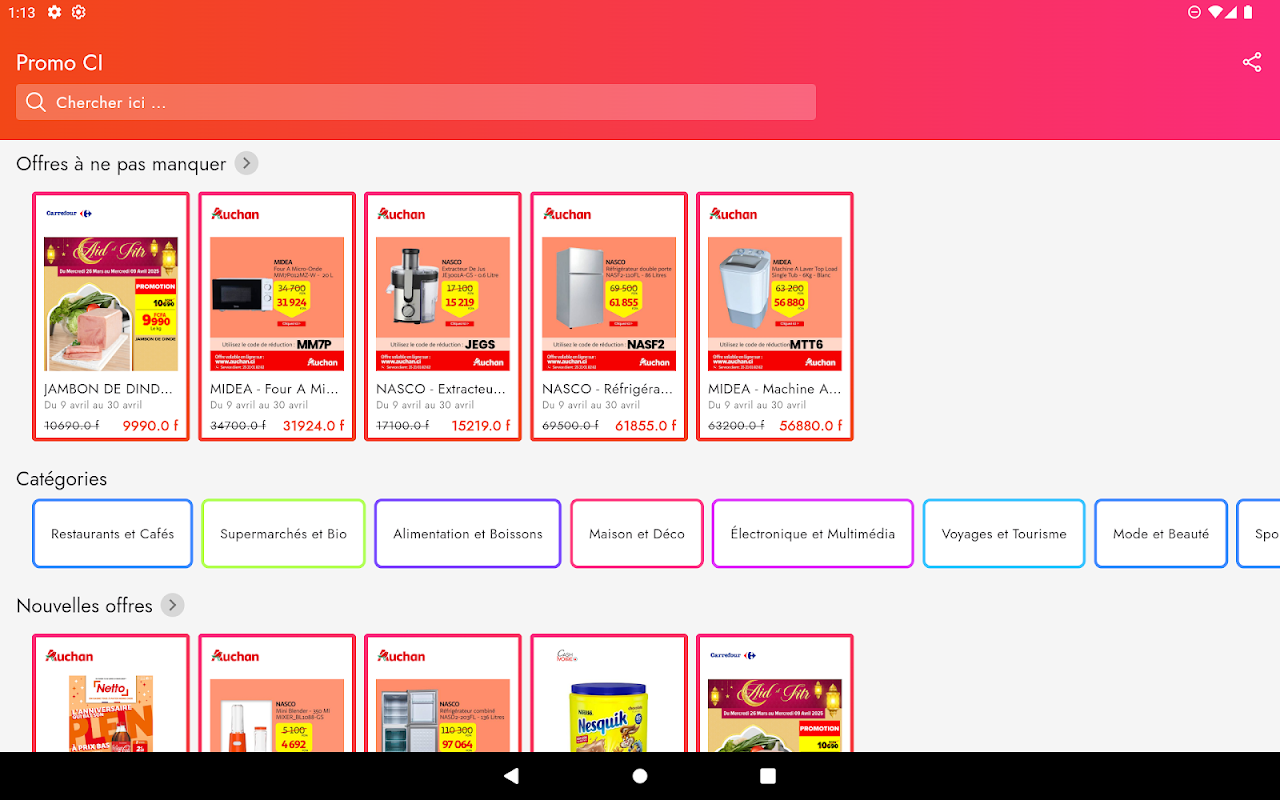Open the Nesquik product image
The image size is (1280, 800).
(609, 715)
